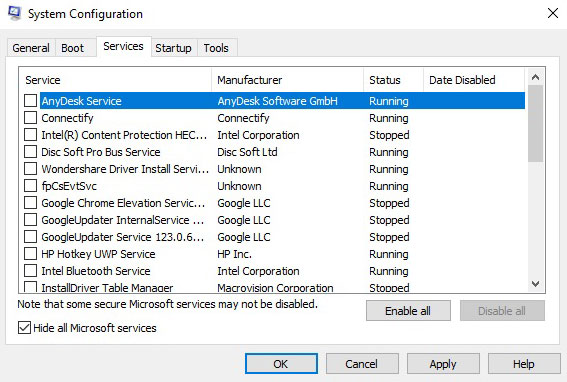
Task: Select the Disc Soft Pro Bus Service row
Action: point(274,152)
